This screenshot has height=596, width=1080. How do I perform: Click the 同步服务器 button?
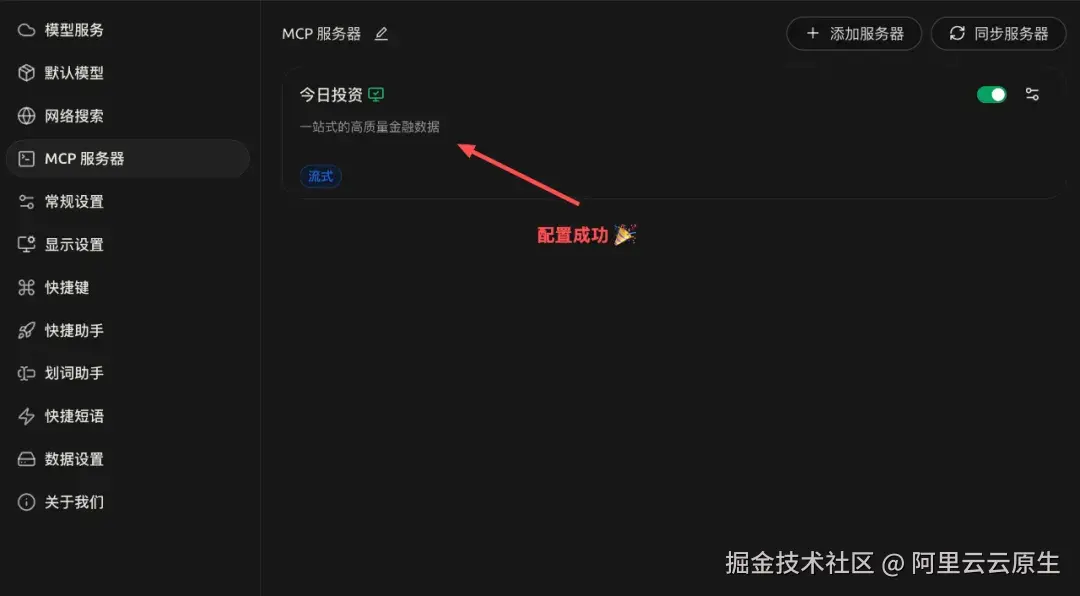pos(999,34)
